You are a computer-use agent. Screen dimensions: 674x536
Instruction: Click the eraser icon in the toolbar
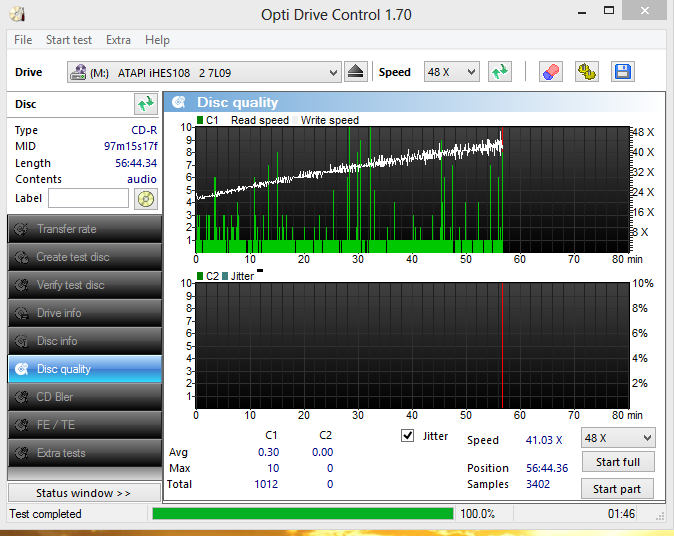click(x=551, y=72)
